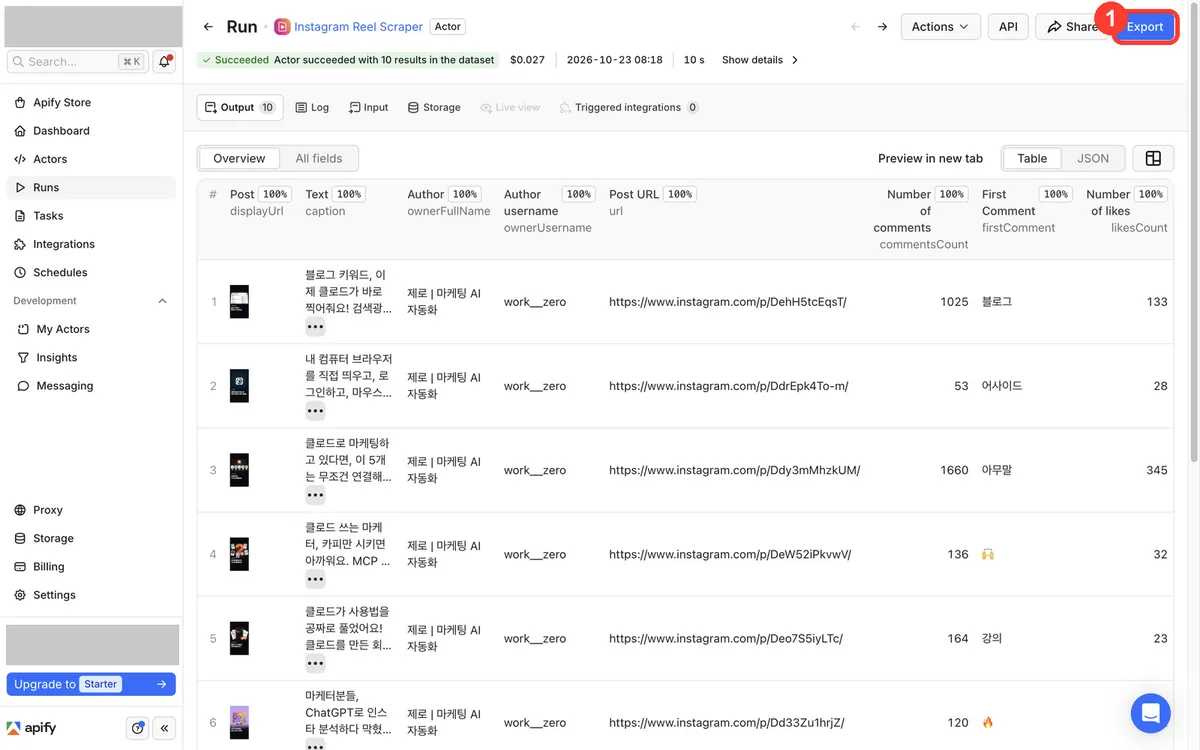Open the chat support bubble
Screen dimensions: 1200x750
pyautogui.click(x=1150, y=713)
